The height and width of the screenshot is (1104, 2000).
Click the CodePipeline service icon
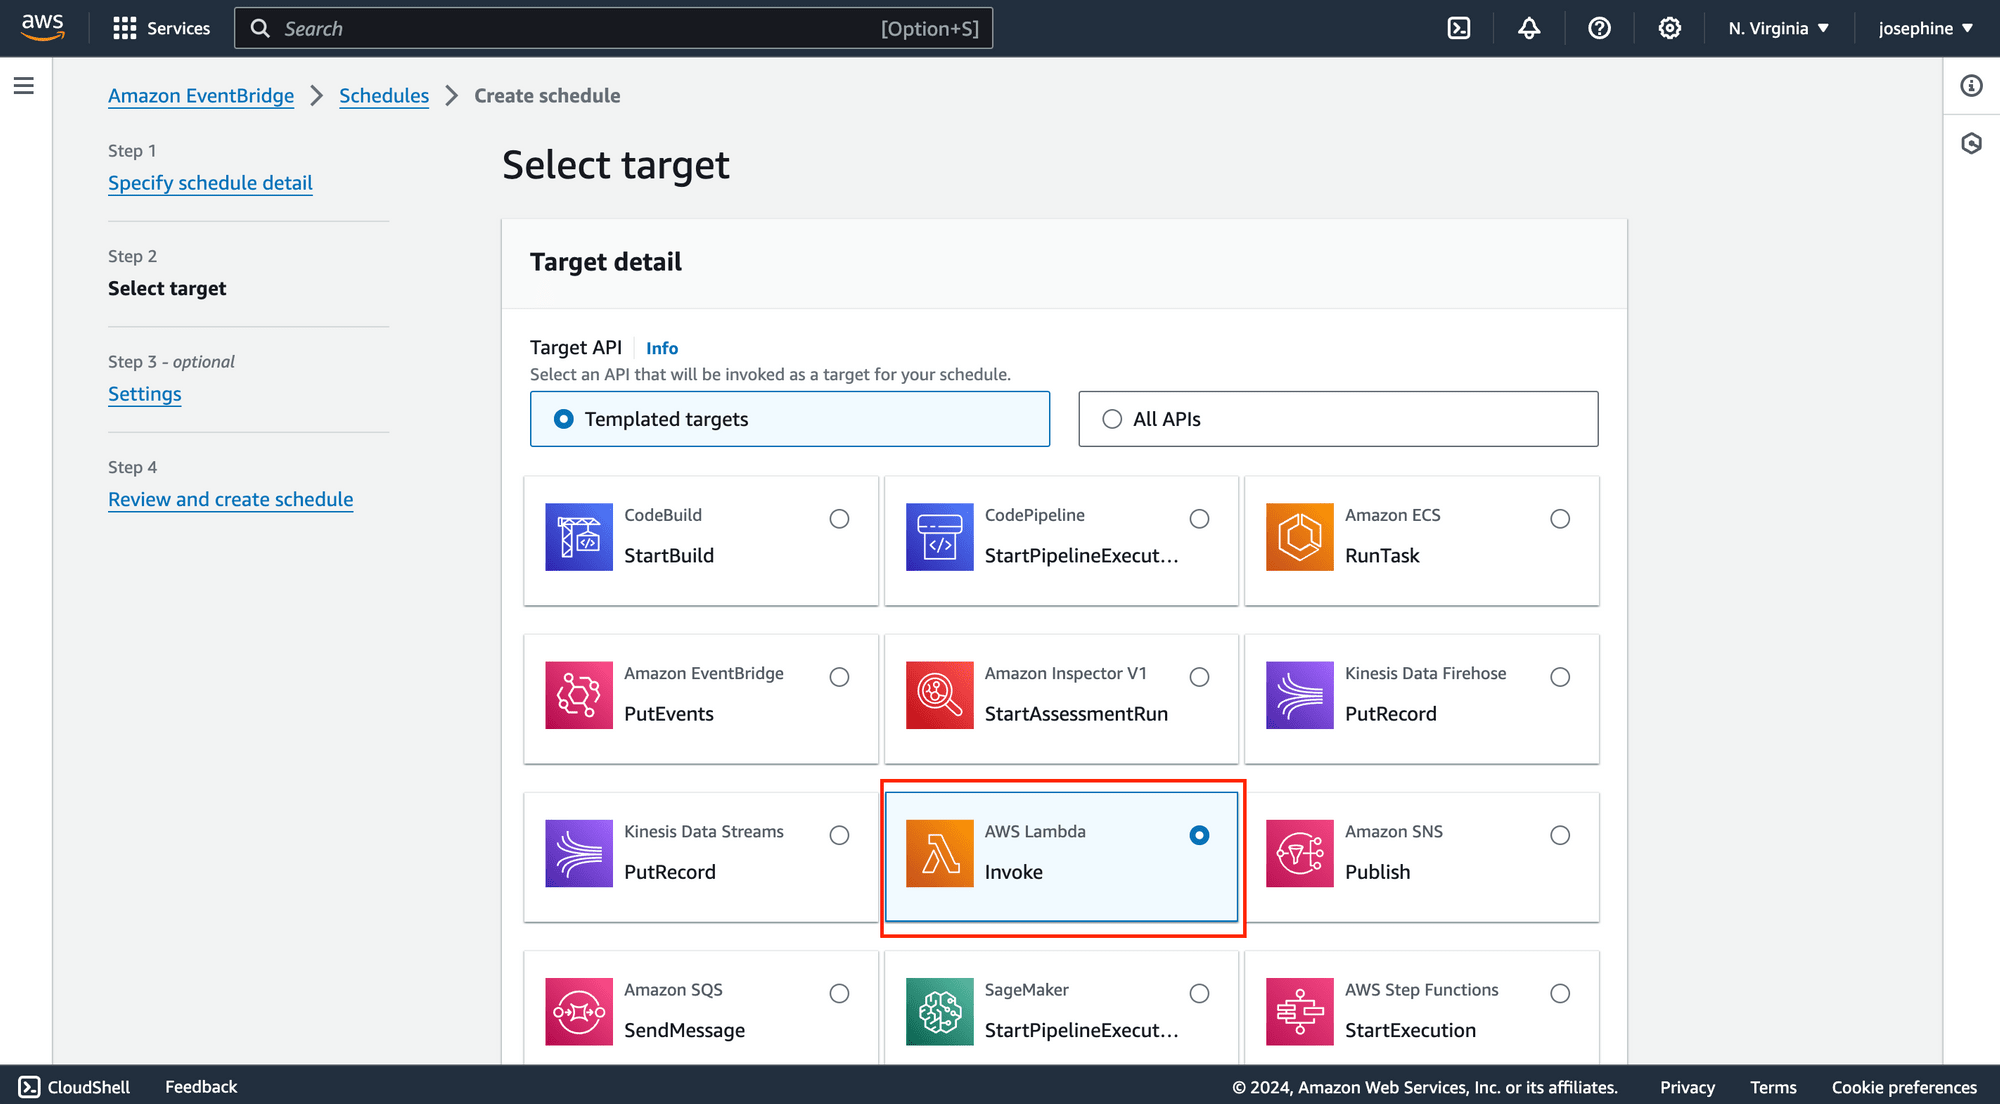pyautogui.click(x=939, y=537)
